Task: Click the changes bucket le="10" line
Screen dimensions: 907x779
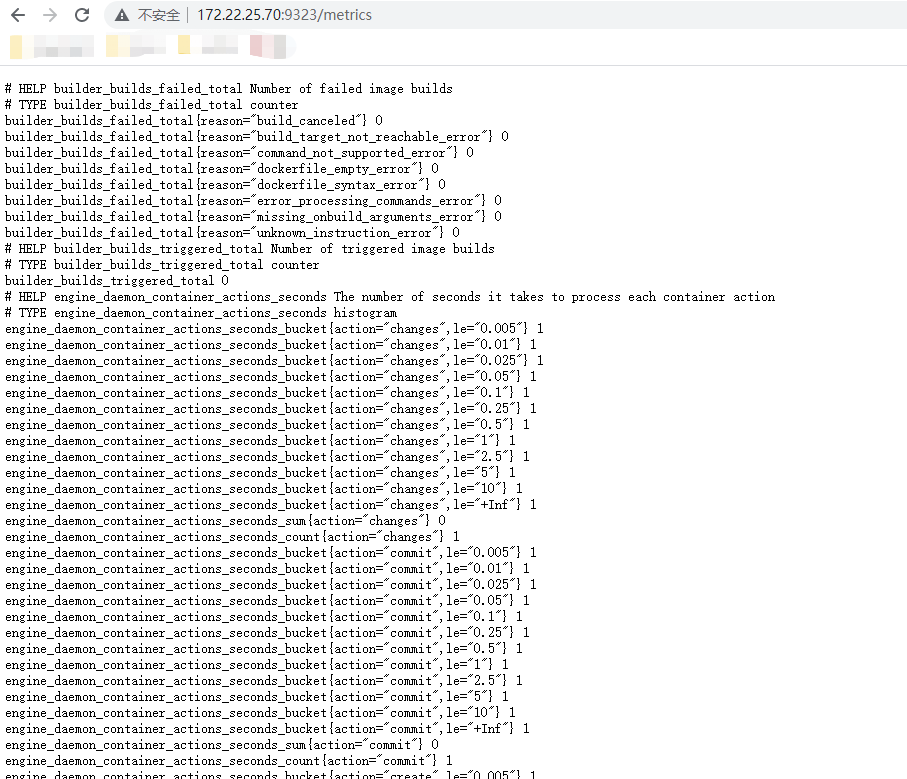Action: tap(264, 489)
